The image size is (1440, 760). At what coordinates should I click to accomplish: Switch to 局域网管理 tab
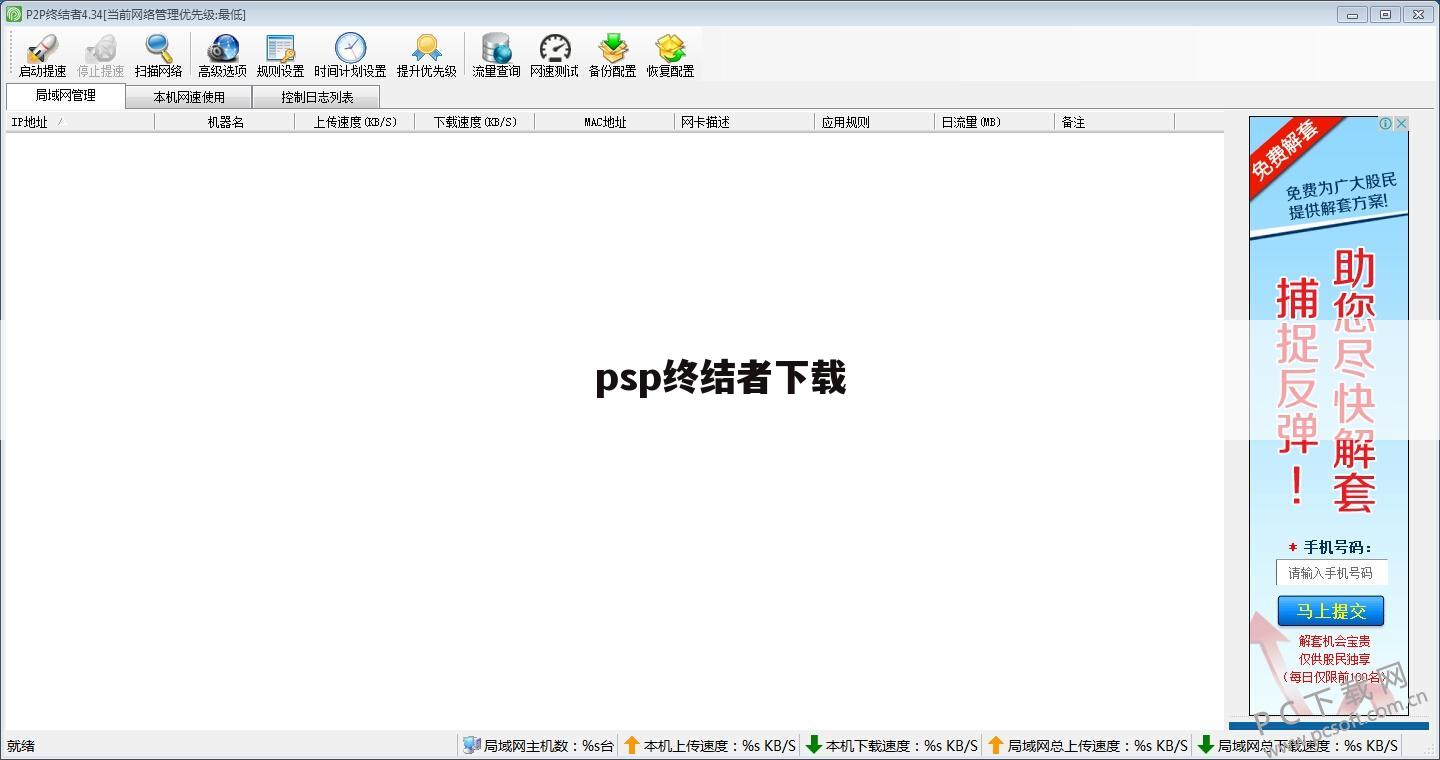tap(66, 96)
